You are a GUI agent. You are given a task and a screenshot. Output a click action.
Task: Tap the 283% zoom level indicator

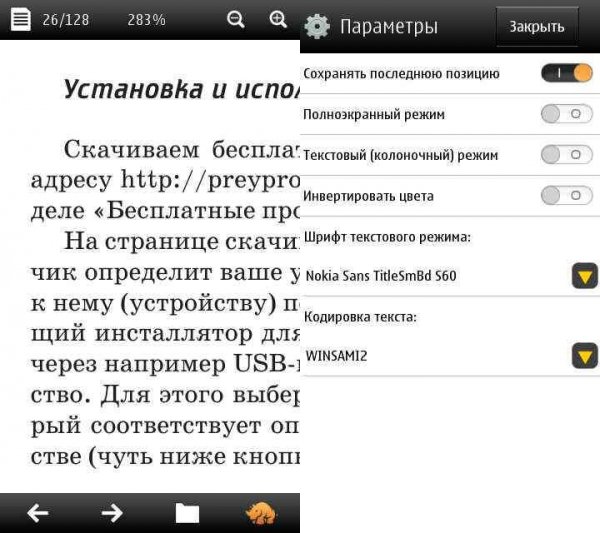click(x=146, y=20)
